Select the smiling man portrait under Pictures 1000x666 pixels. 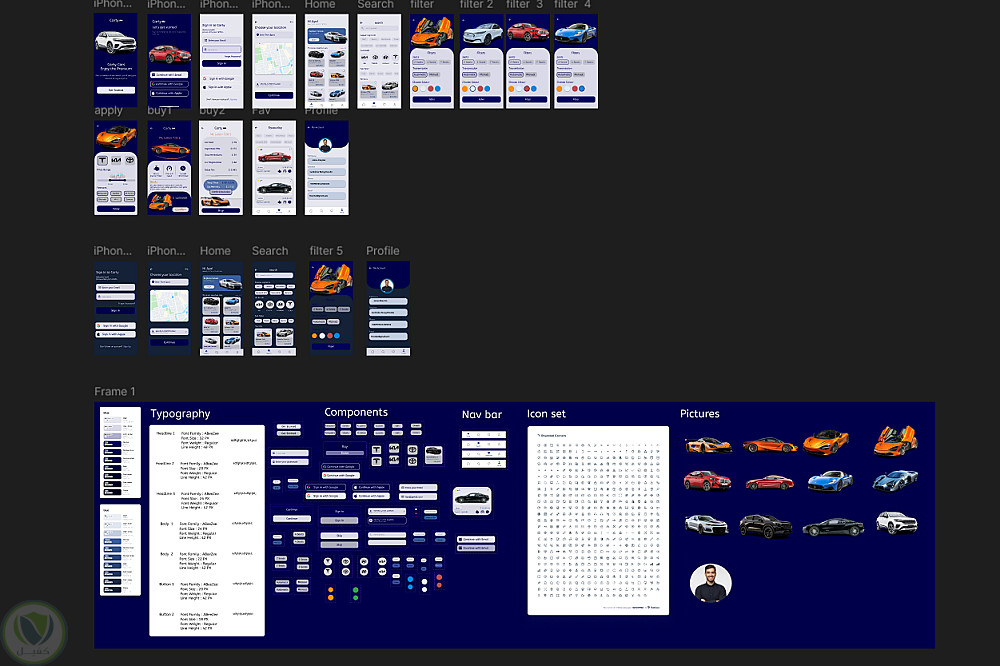tap(710, 582)
